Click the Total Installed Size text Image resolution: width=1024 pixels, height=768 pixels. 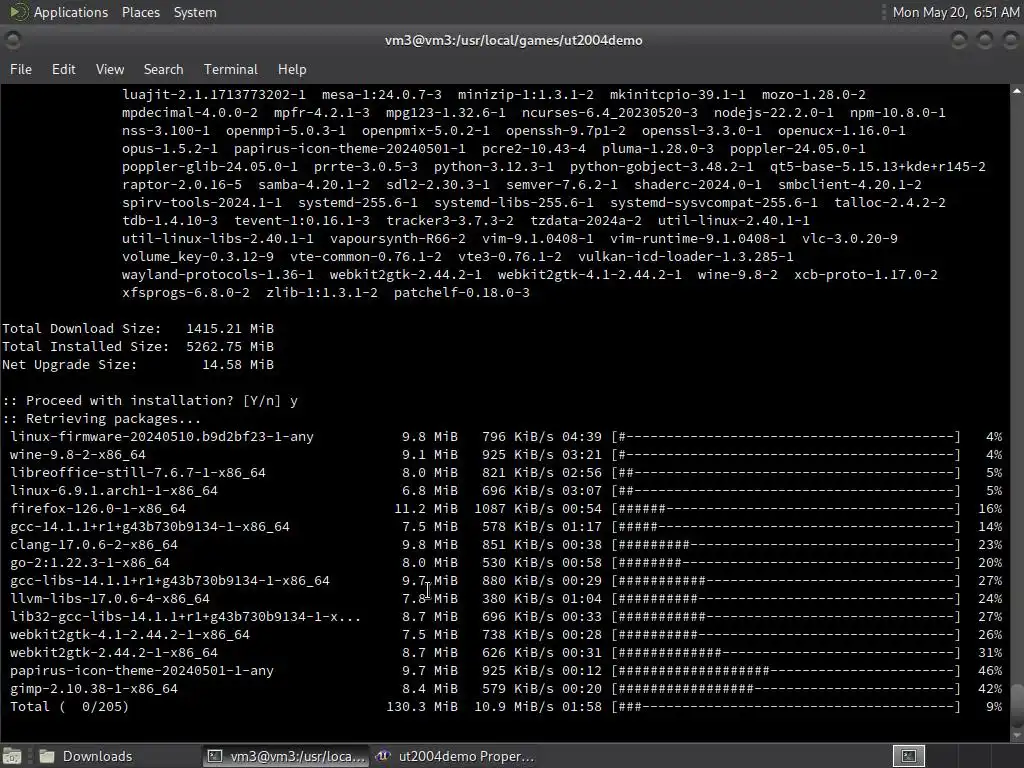pos(138,346)
